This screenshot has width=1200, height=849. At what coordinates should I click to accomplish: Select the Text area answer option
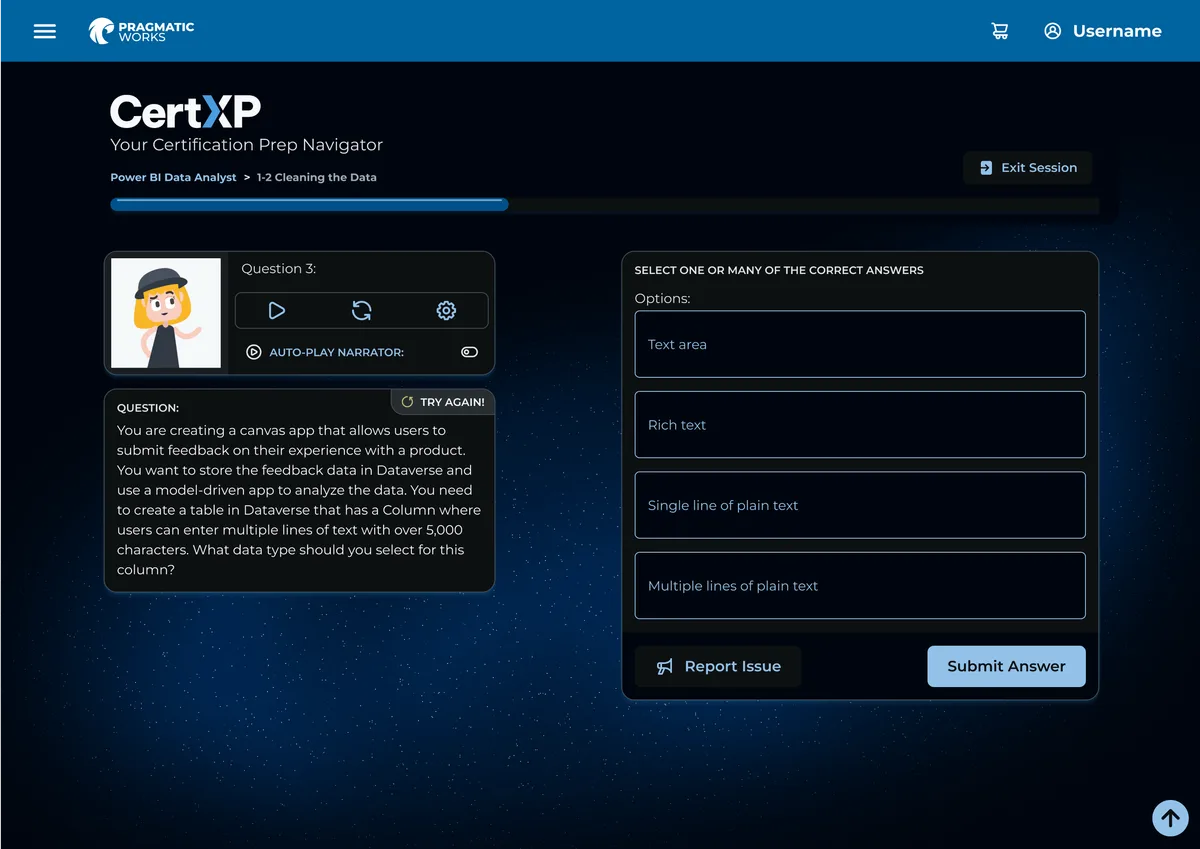point(860,344)
